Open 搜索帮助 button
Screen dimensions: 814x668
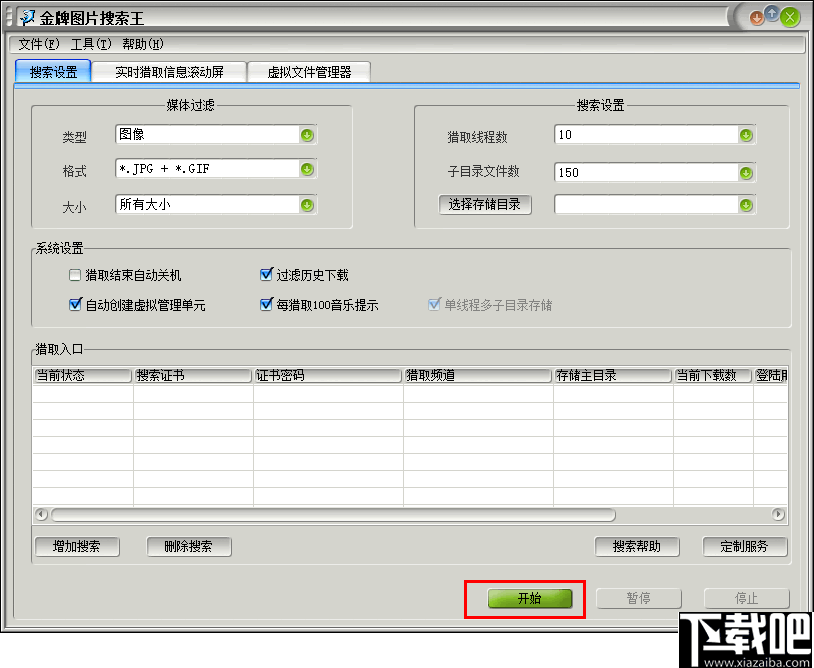click(637, 547)
